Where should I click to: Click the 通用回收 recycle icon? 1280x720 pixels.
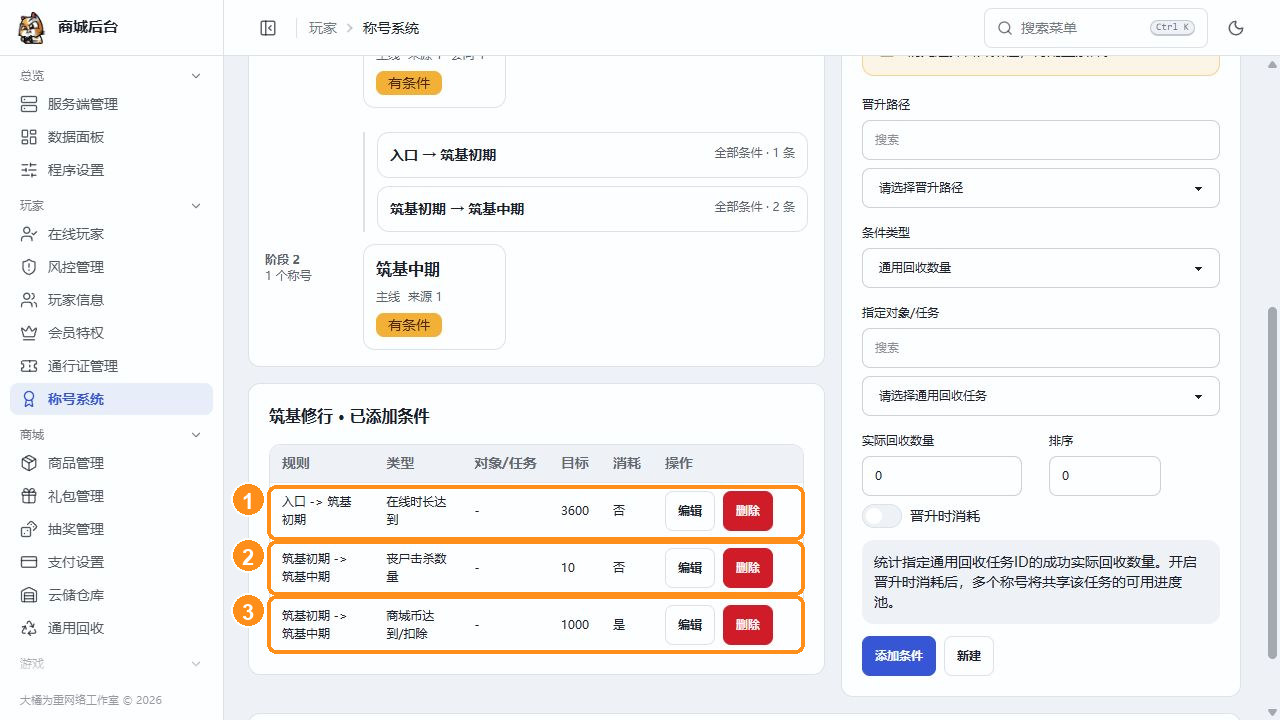(29, 628)
